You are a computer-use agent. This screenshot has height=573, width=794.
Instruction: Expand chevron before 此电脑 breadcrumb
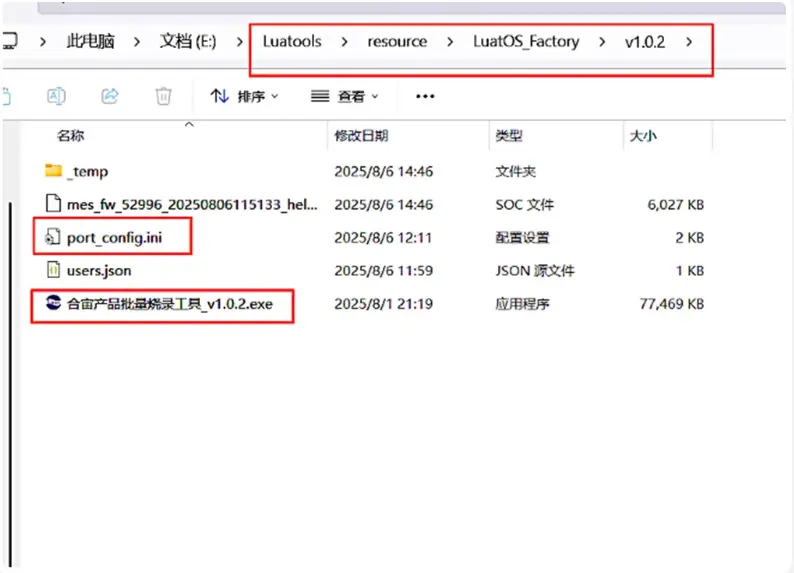[x=43, y=42]
